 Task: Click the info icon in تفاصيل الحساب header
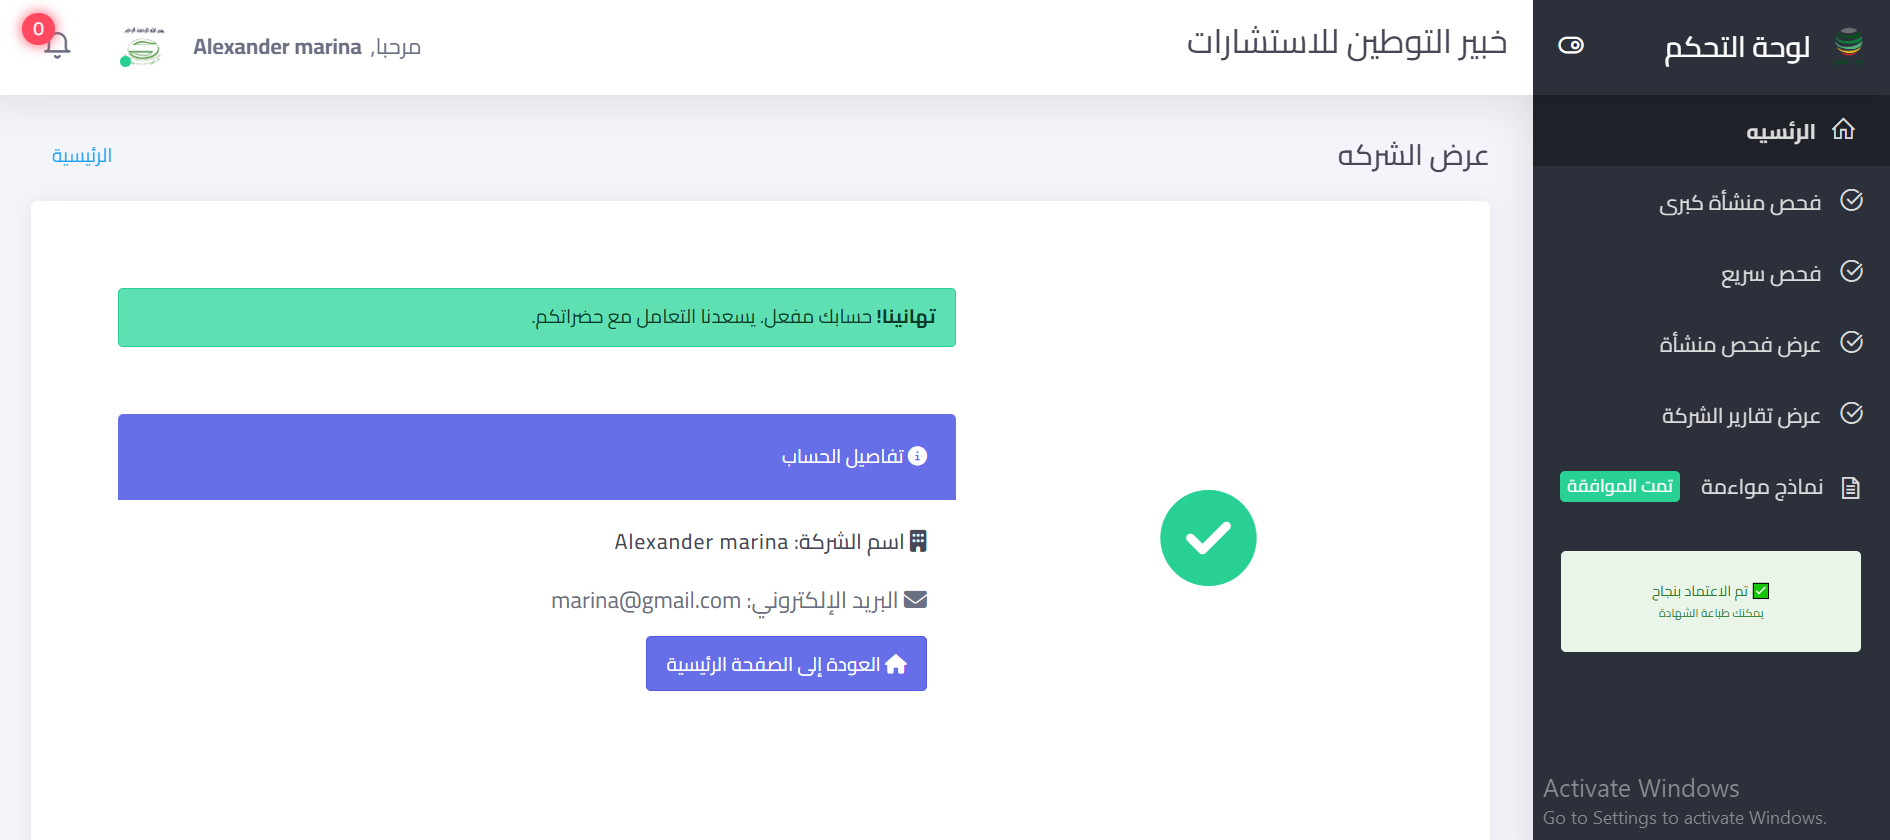[917, 456]
